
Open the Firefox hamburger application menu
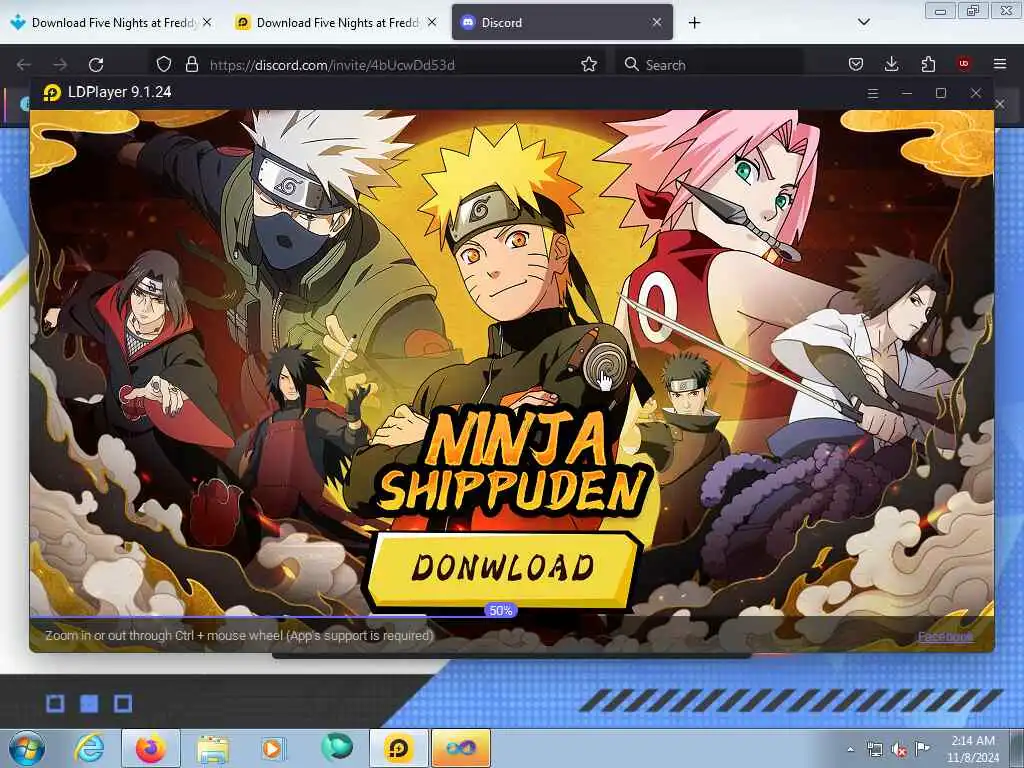coord(1000,64)
